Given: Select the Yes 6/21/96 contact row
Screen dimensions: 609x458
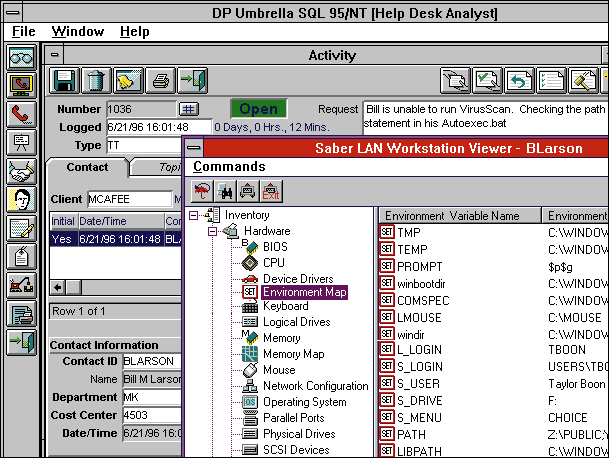Looking at the screenshot, I should (116, 239).
